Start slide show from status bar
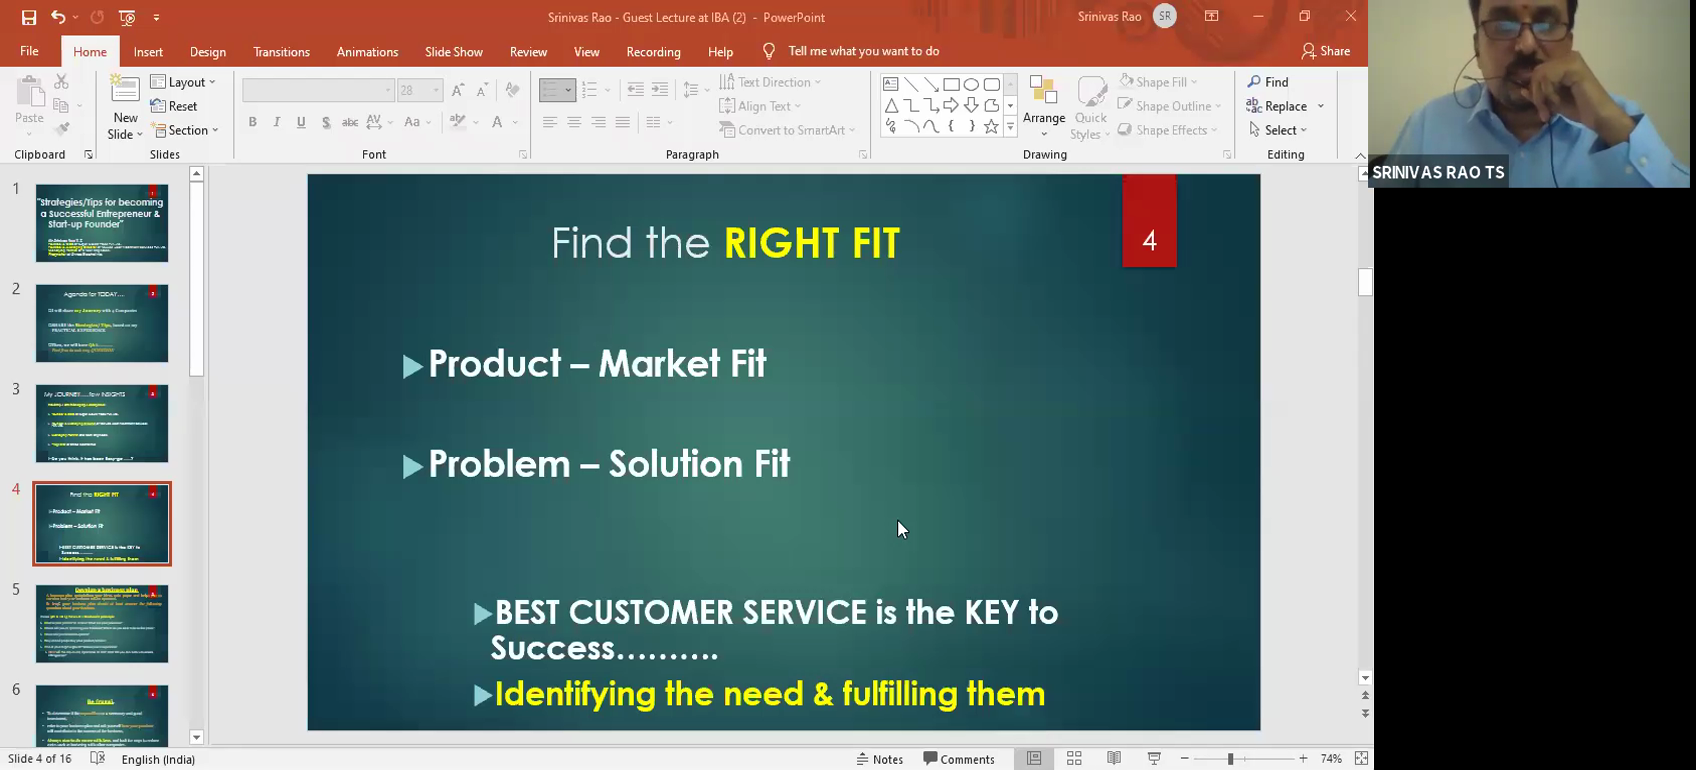This screenshot has height=770, width=1696. (1154, 759)
